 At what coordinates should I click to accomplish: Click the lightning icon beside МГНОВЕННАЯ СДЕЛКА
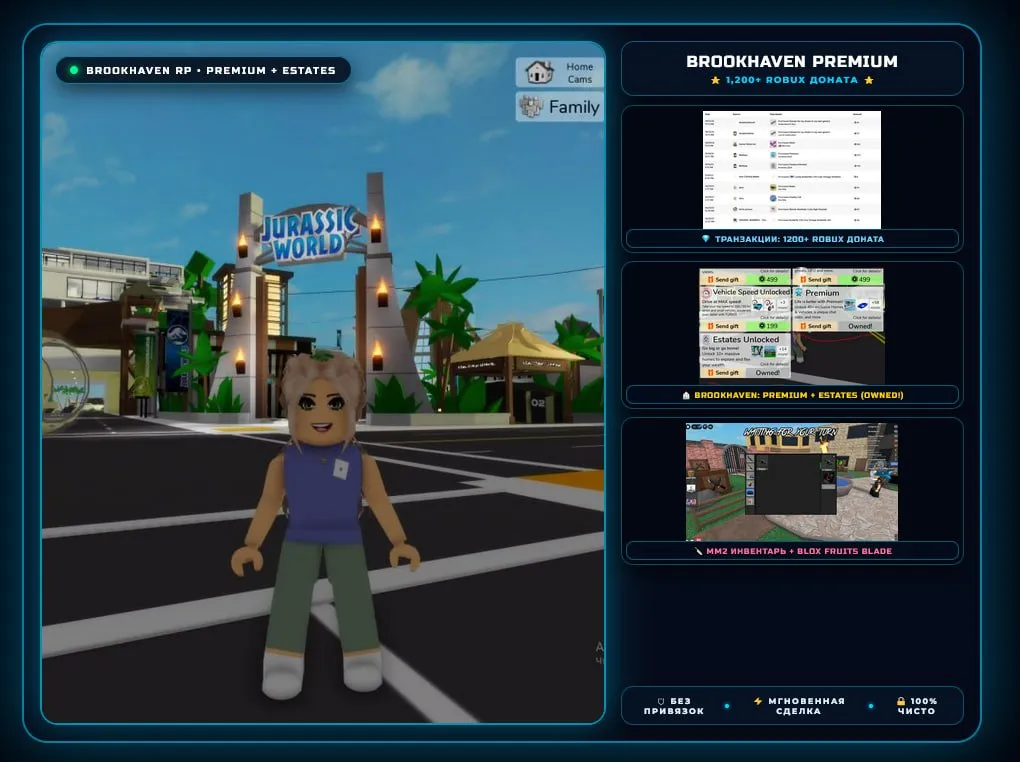tap(758, 701)
